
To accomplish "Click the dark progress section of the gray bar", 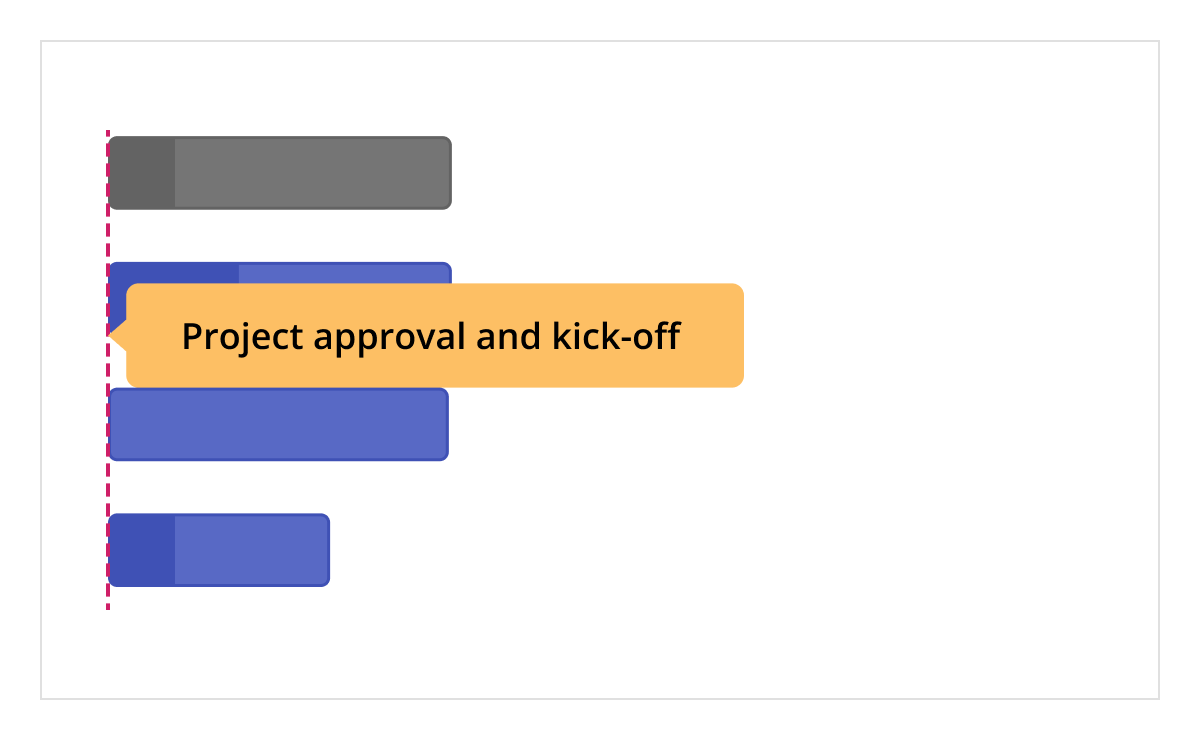I will tap(142, 173).
